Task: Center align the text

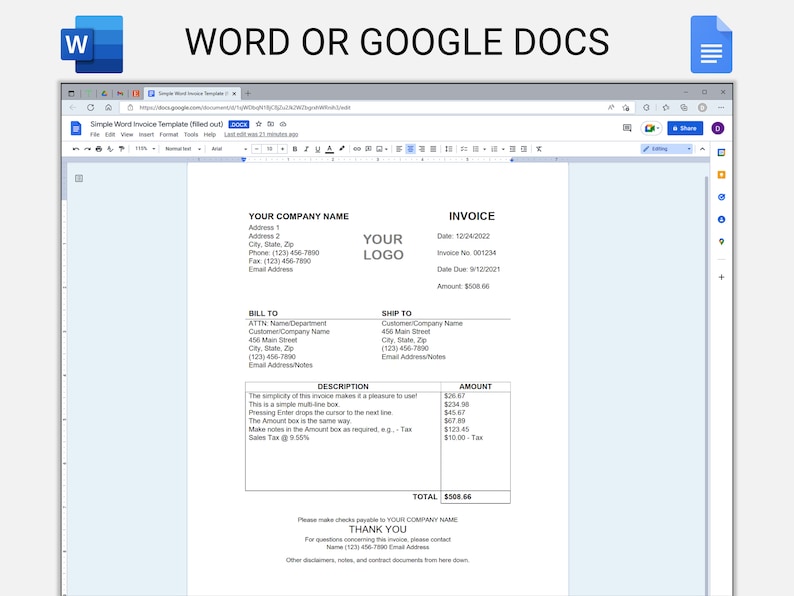Action: click(411, 149)
